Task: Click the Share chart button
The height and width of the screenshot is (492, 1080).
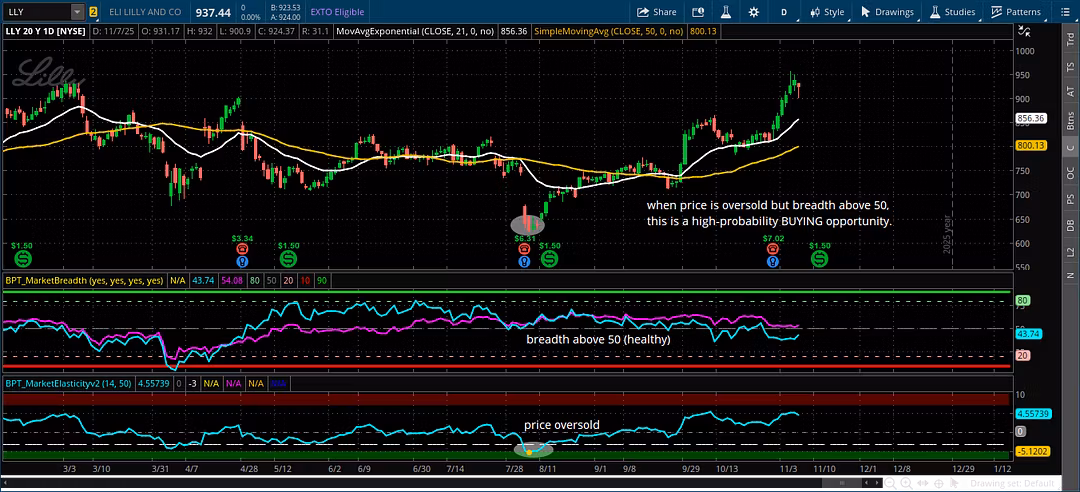Action: 657,12
